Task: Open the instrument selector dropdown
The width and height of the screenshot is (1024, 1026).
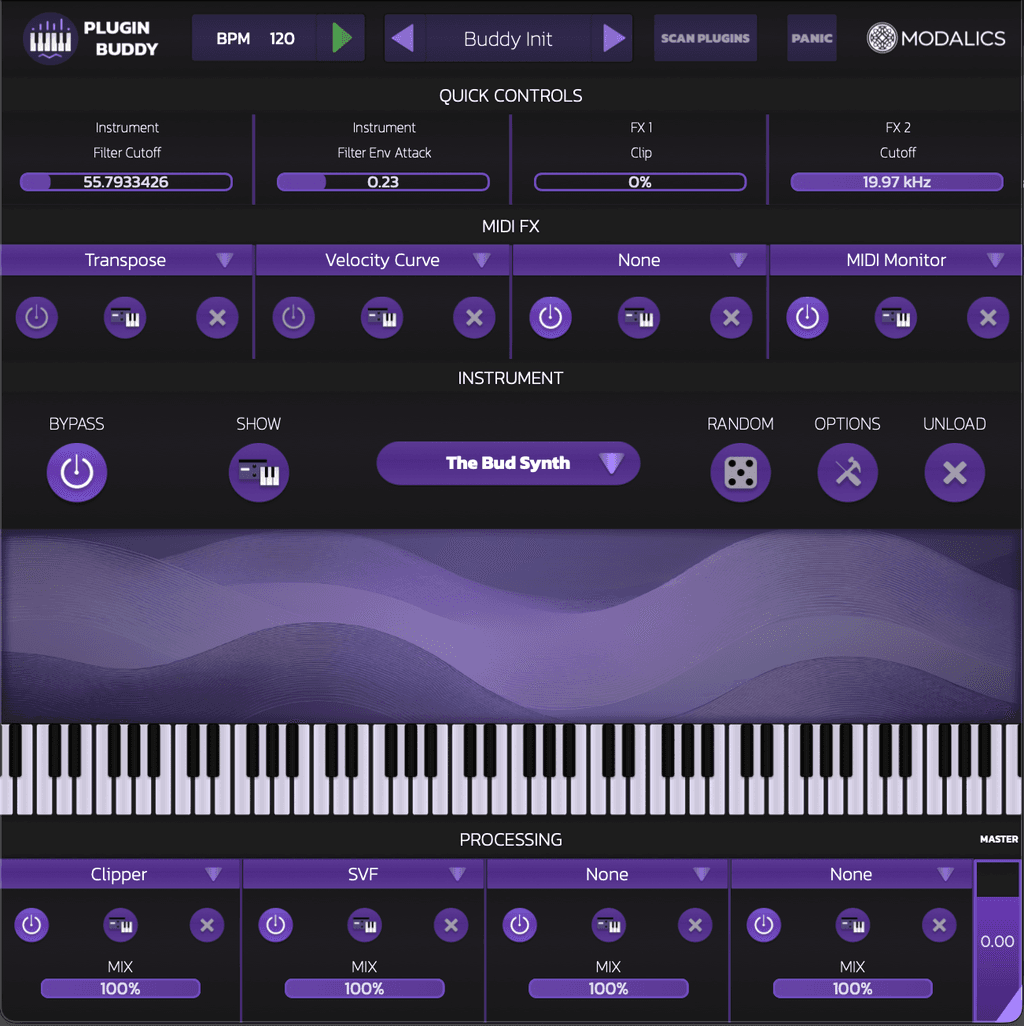Action: pyautogui.click(x=507, y=463)
